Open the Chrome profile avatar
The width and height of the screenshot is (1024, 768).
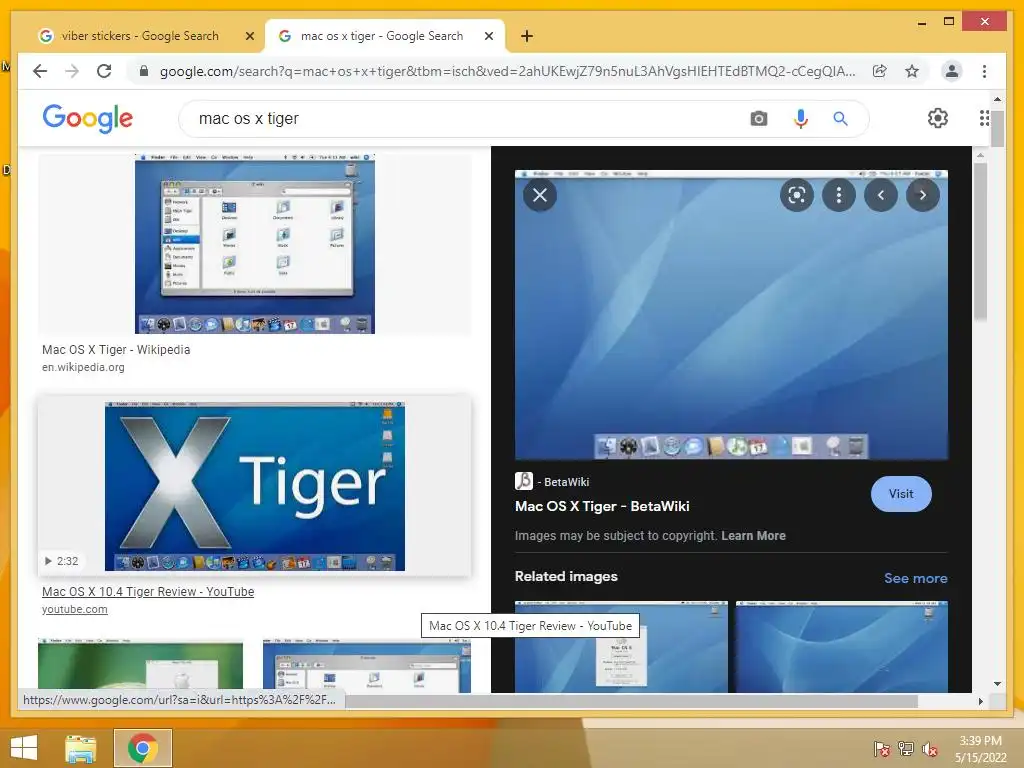point(952,71)
